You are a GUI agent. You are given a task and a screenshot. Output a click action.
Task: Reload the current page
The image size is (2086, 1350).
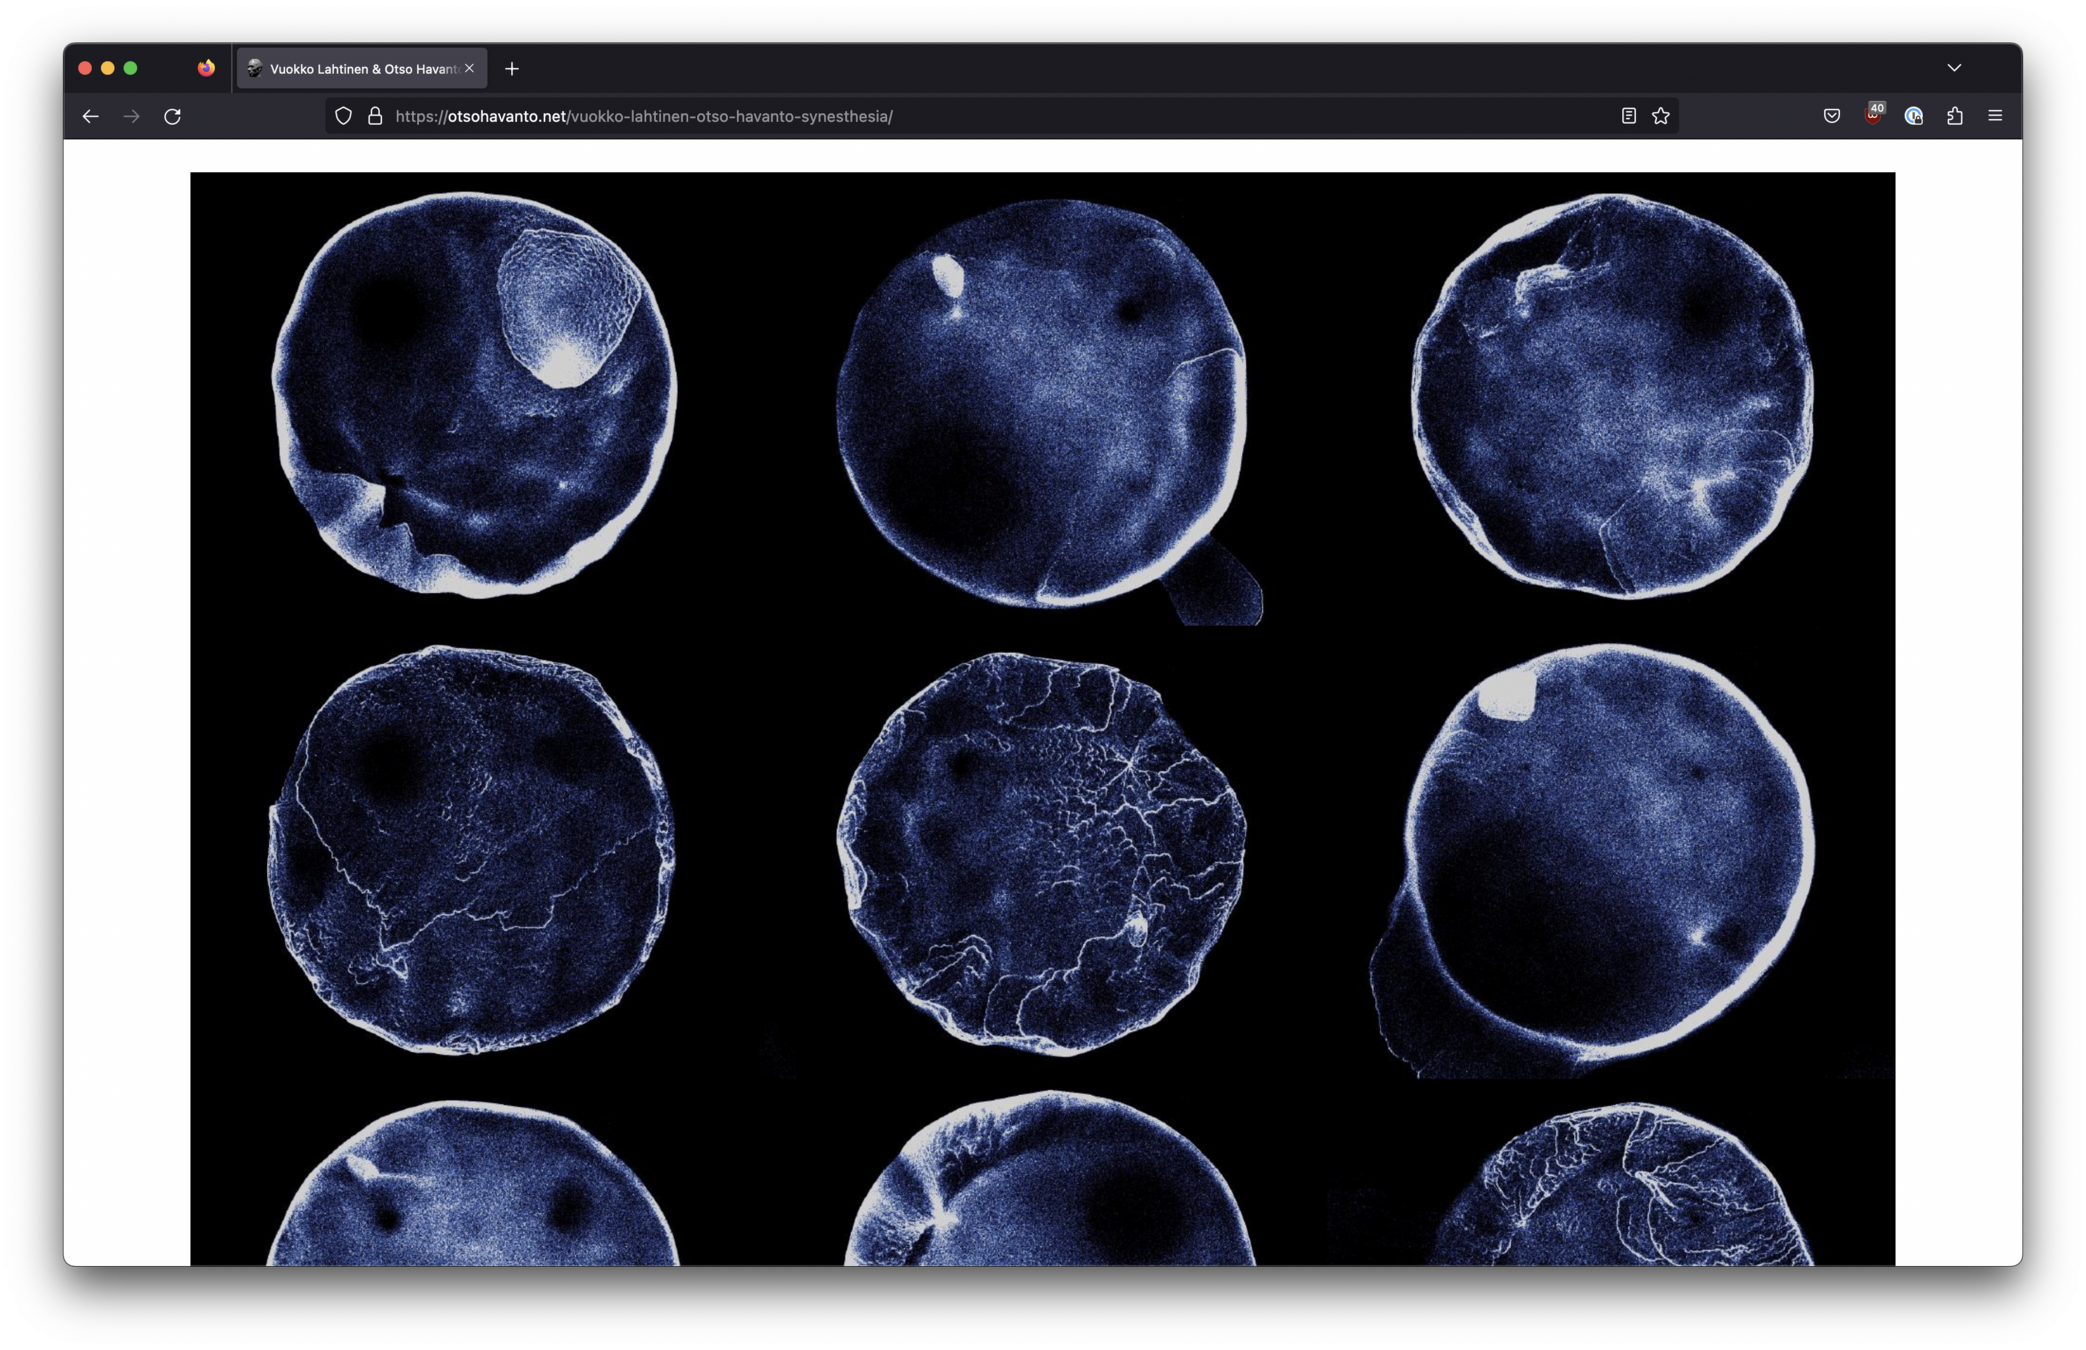pyautogui.click(x=172, y=116)
